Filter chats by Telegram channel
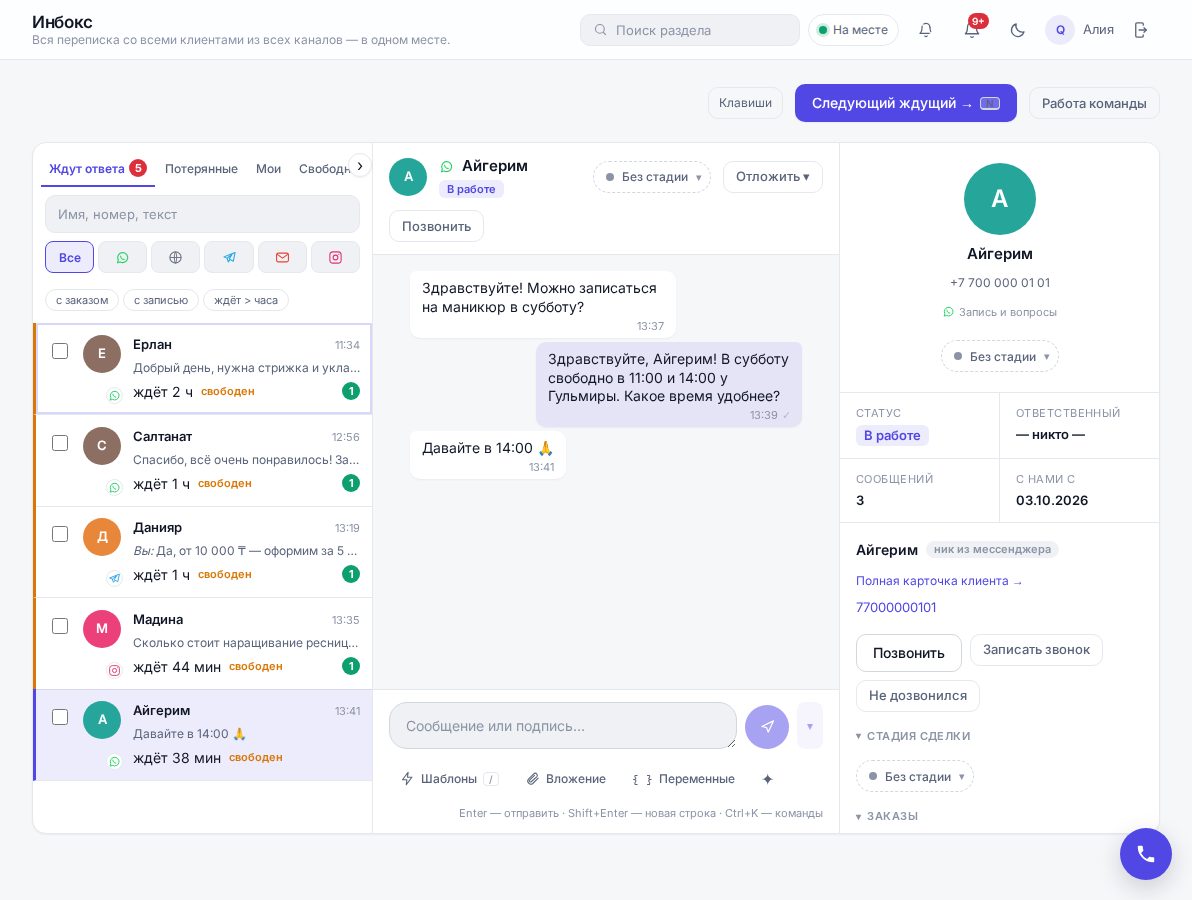 (x=229, y=257)
